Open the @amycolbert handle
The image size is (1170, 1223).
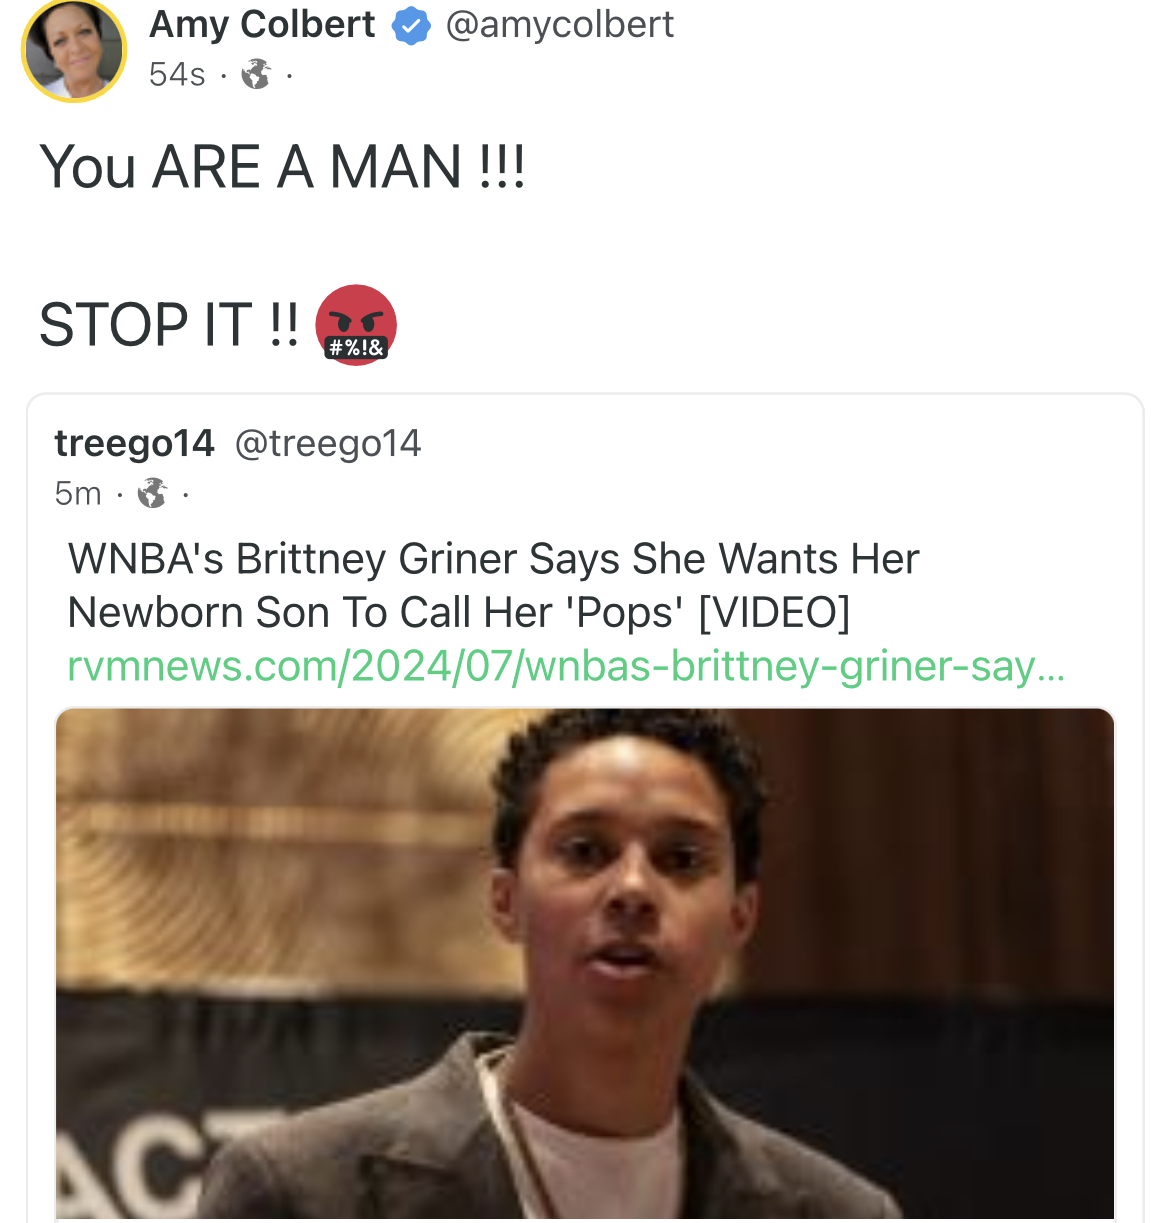tap(560, 25)
